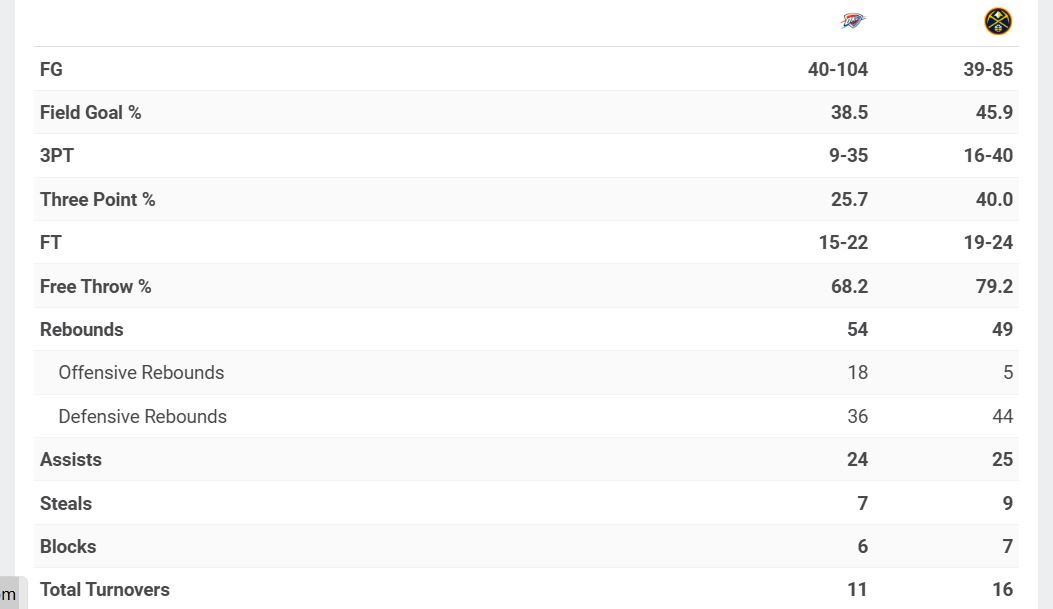
Task: Click the Three Point % label
Action: (x=97, y=199)
